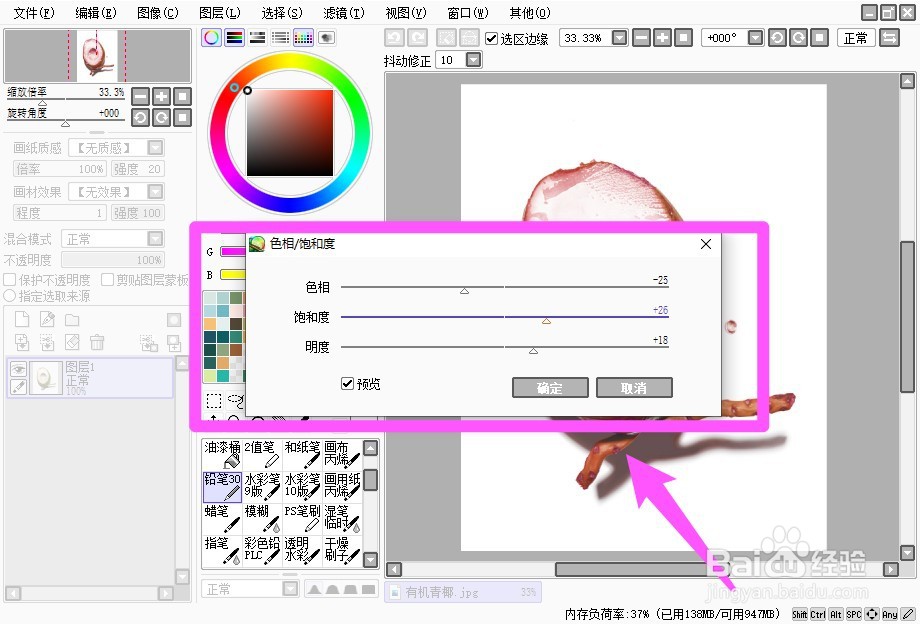Open the 文件(F) menu

pyautogui.click(x=34, y=13)
